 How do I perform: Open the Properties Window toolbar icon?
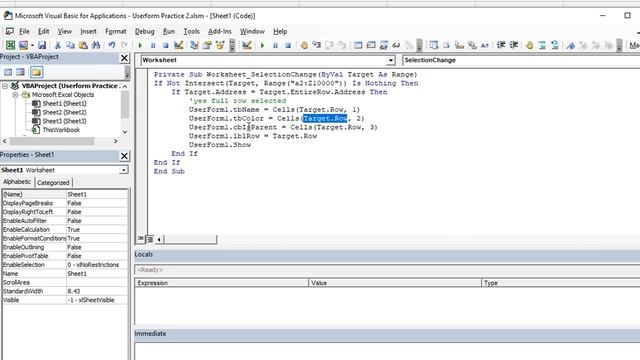click(207, 45)
